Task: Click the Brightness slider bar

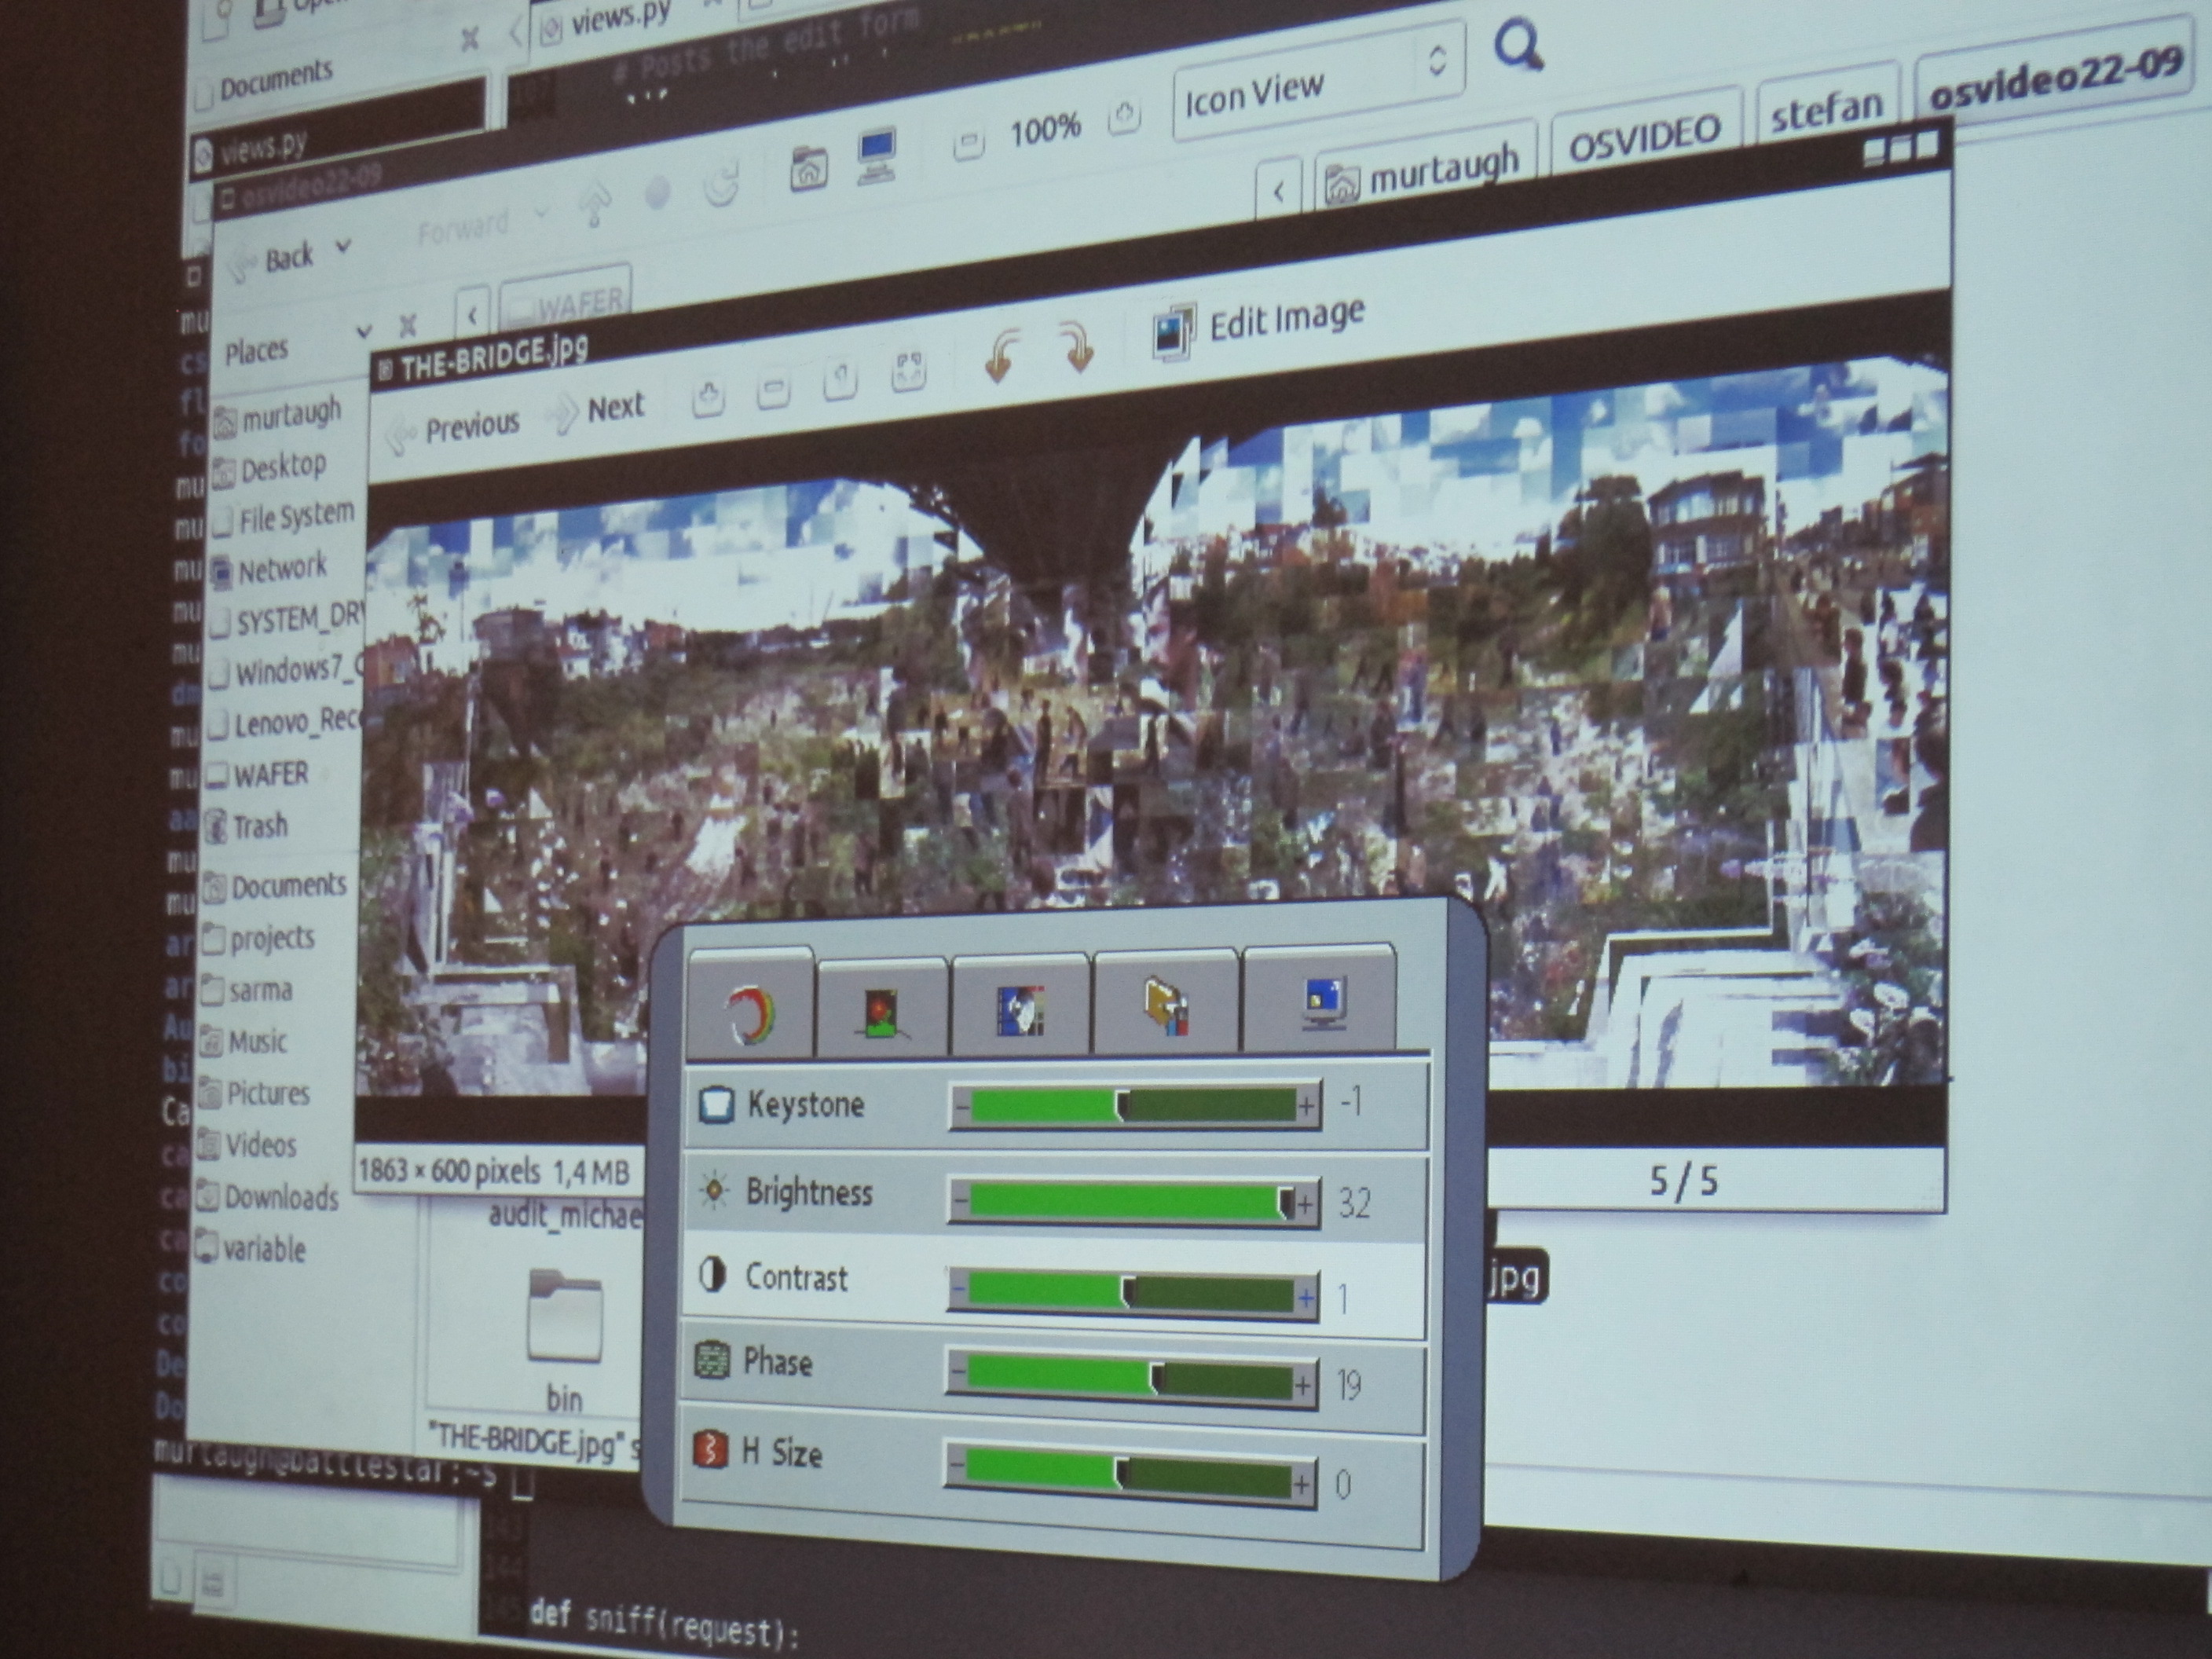Action: click(x=1134, y=1202)
